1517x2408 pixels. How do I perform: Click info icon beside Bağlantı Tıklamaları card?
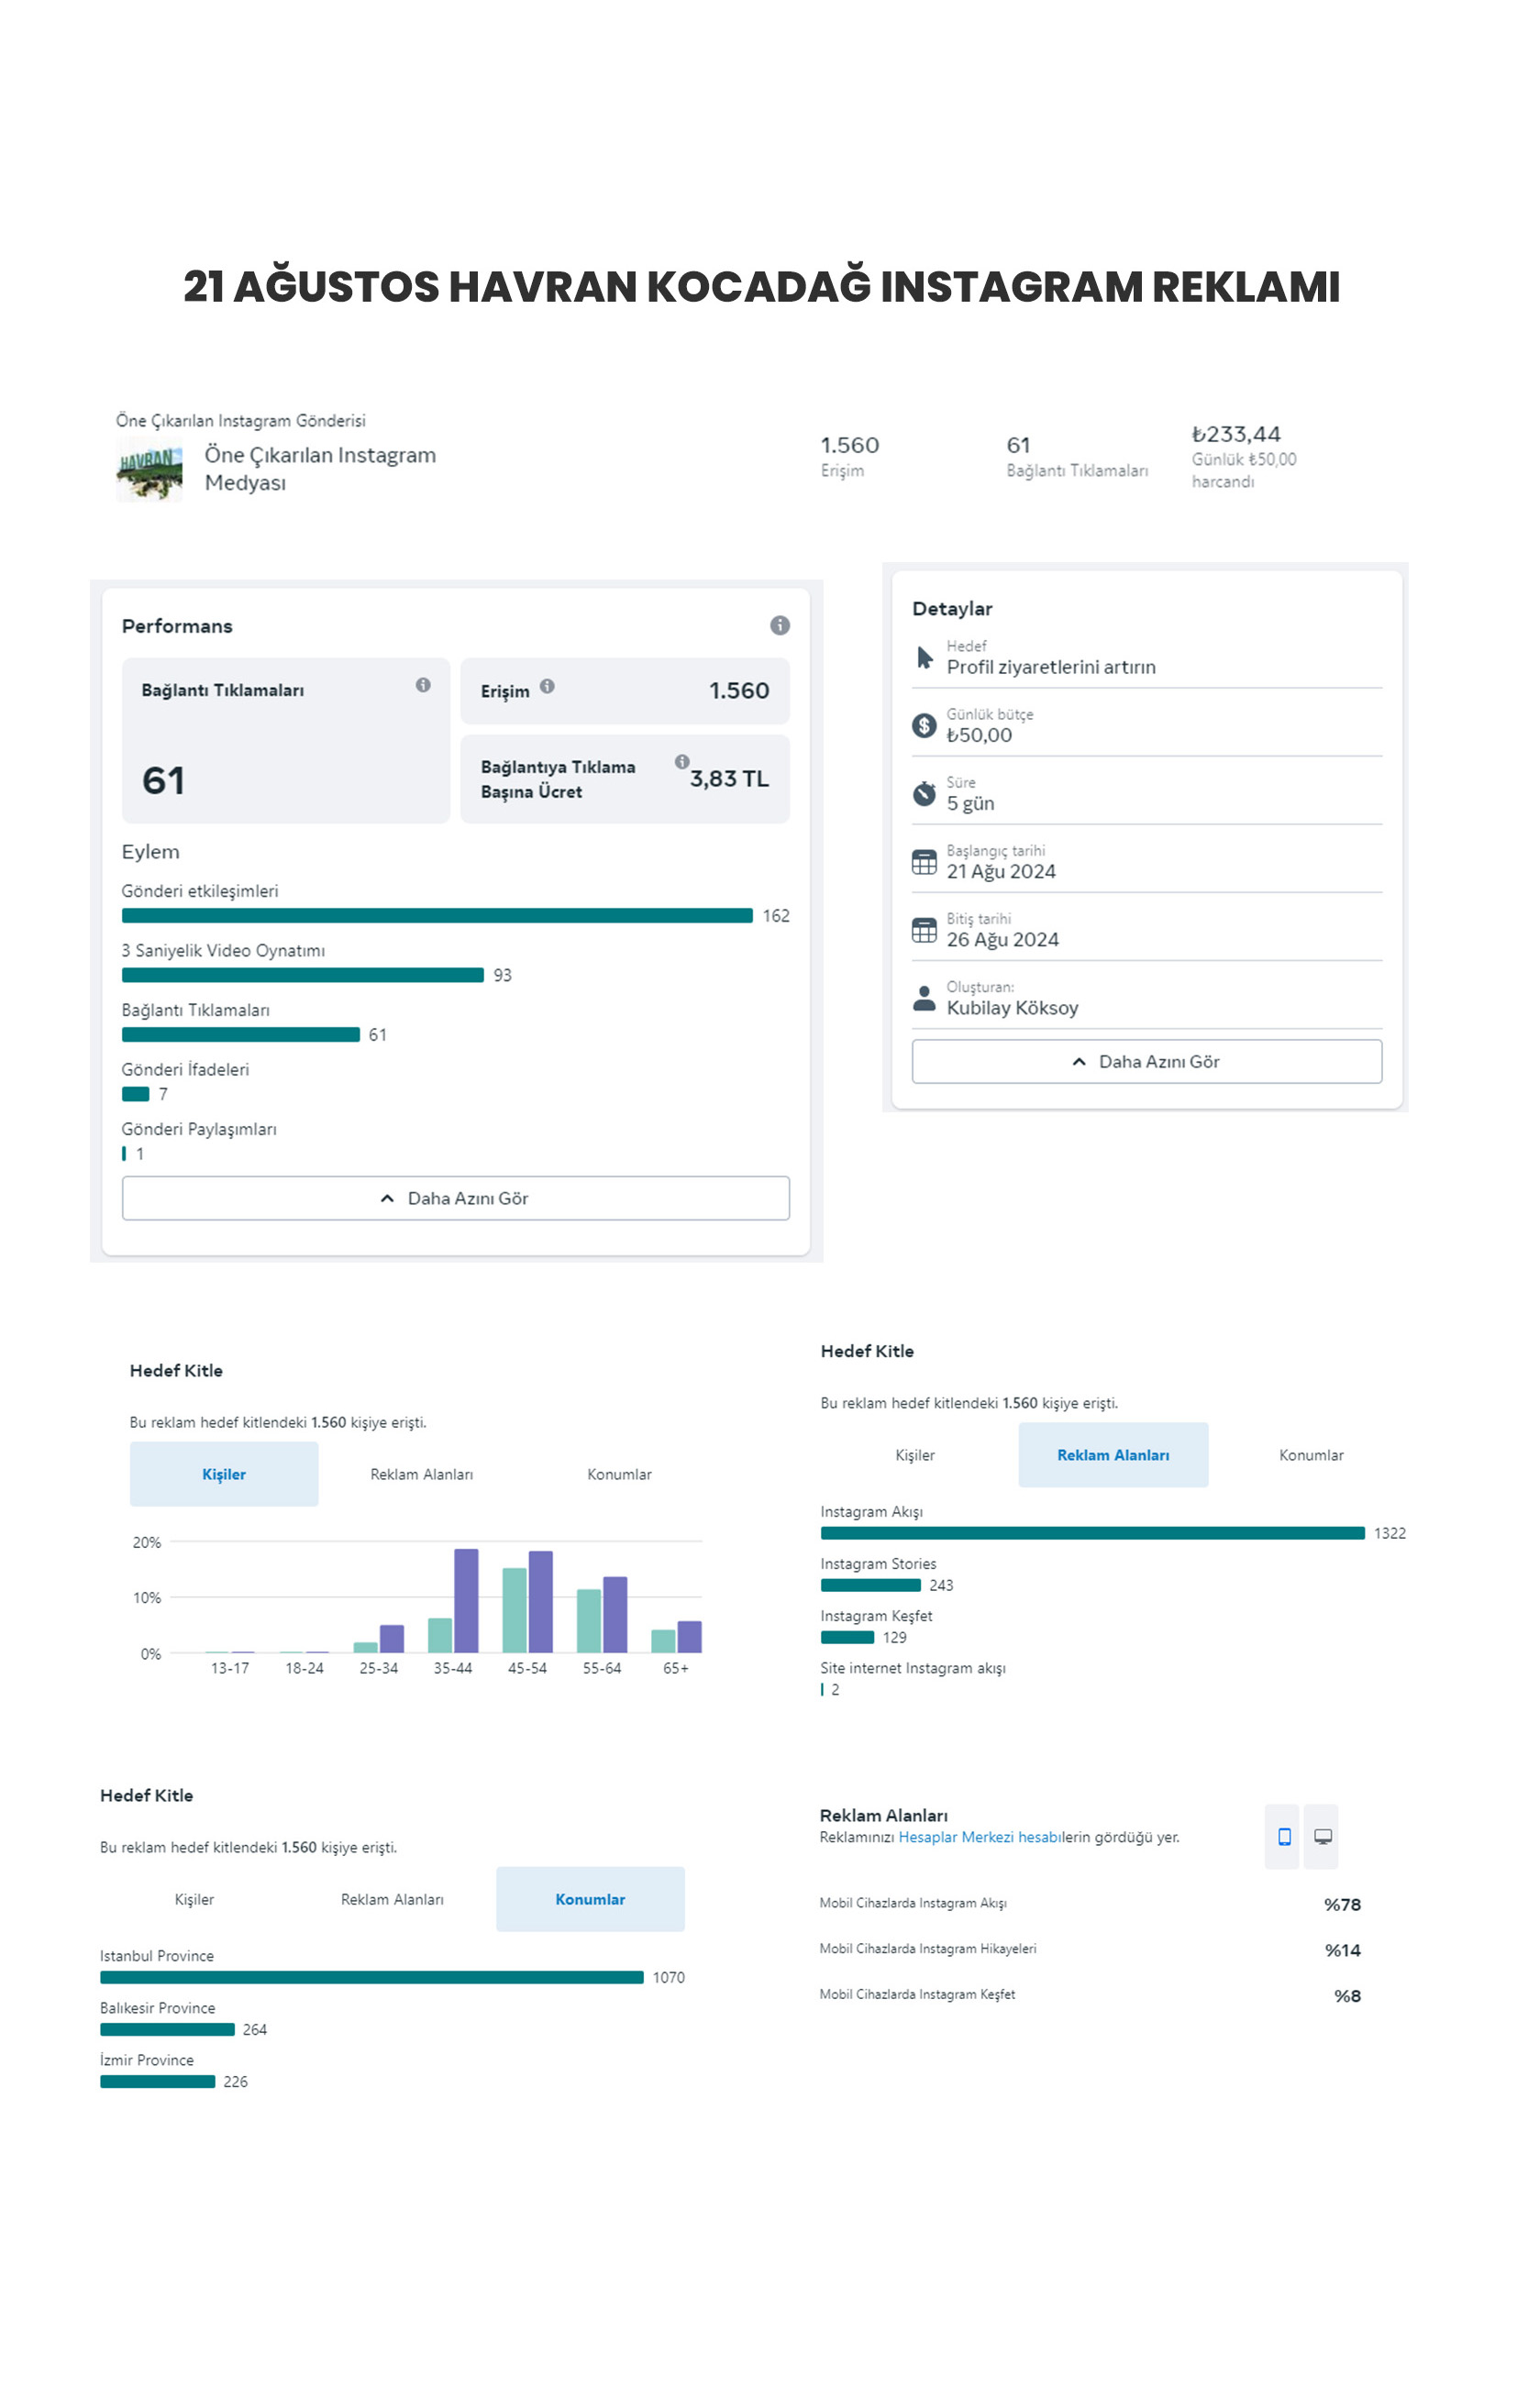coord(423,685)
